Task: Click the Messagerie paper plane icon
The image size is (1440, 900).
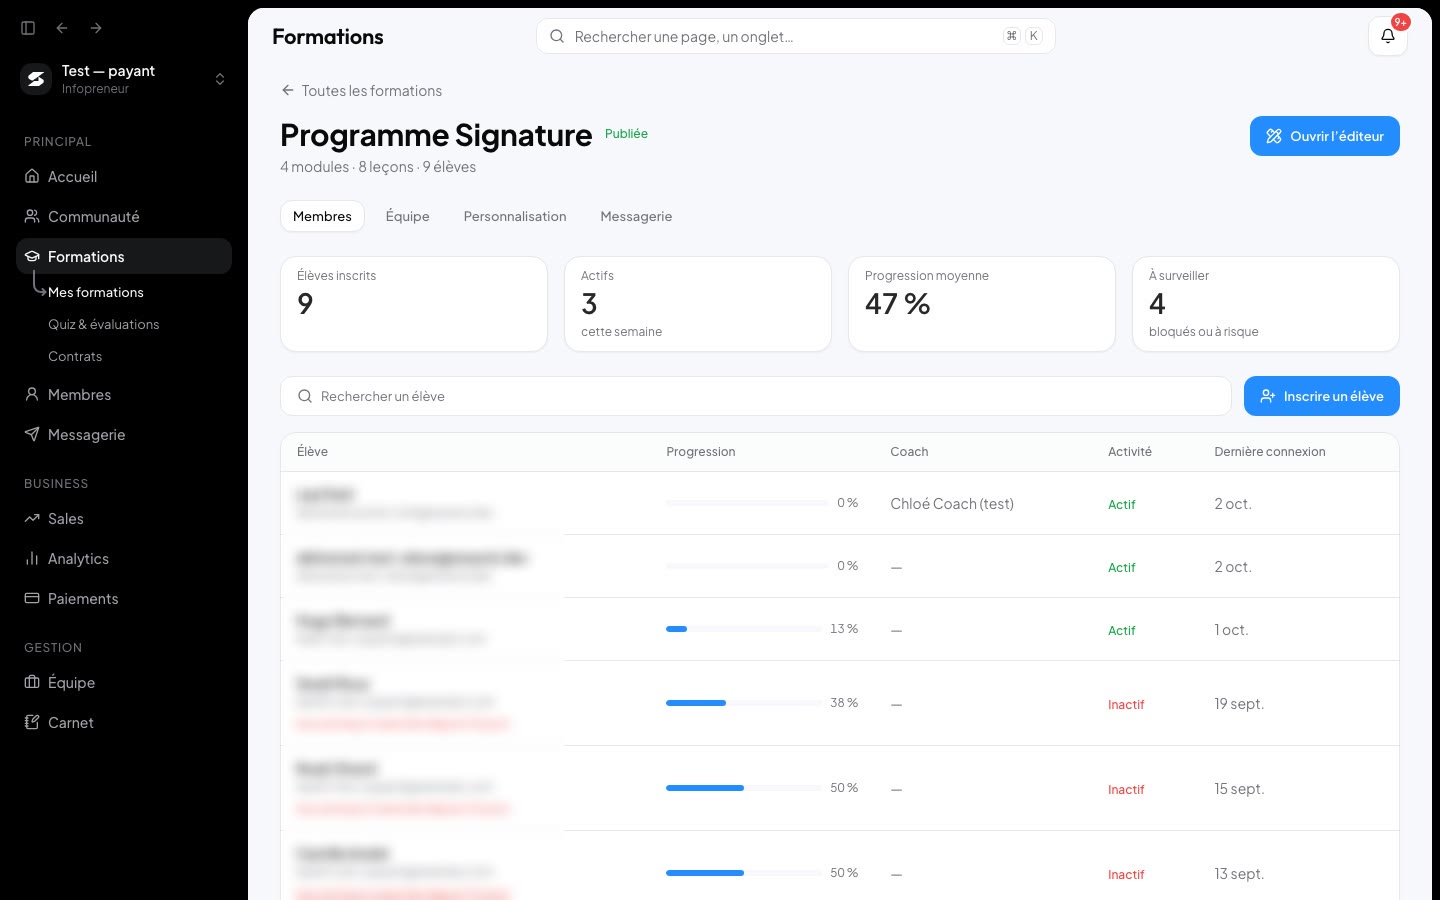Action: [32, 434]
